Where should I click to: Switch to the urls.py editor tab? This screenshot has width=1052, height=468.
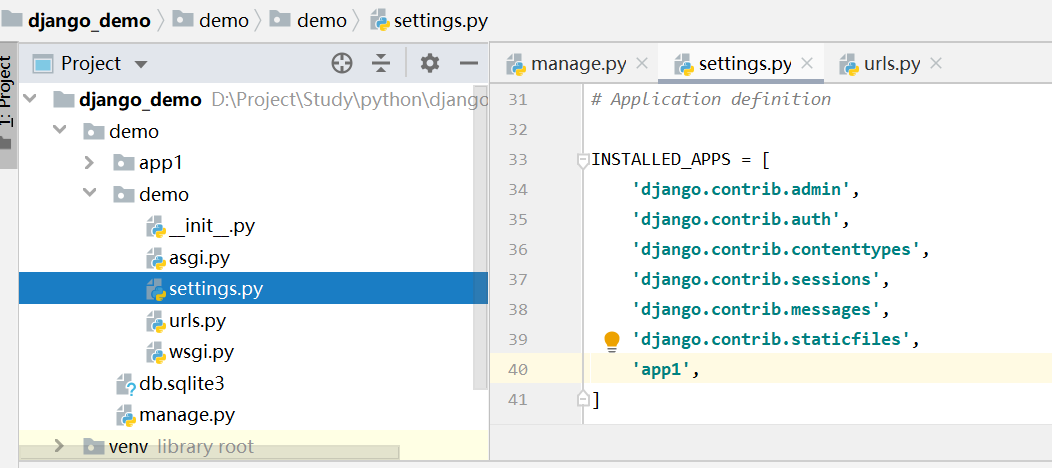pyautogui.click(x=892, y=64)
